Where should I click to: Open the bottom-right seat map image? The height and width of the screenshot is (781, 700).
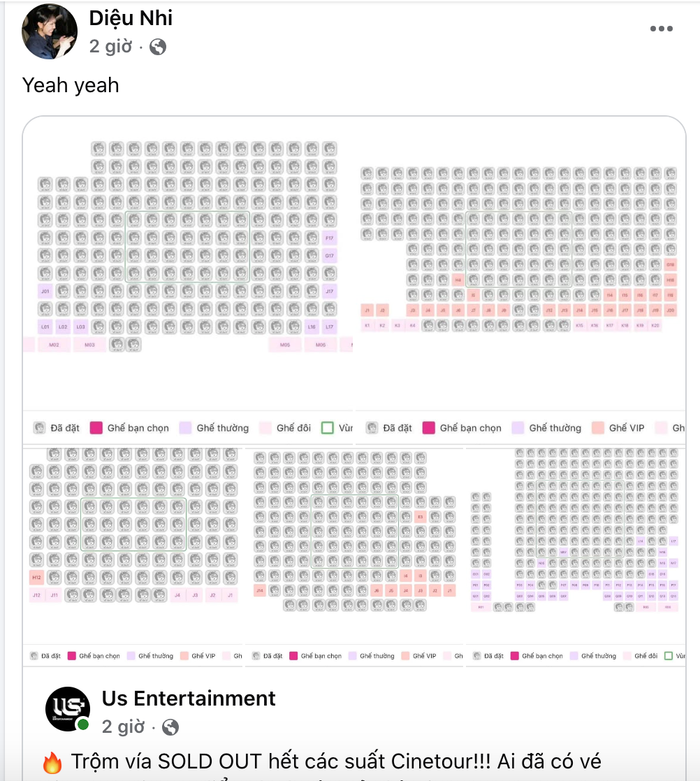(x=575, y=556)
